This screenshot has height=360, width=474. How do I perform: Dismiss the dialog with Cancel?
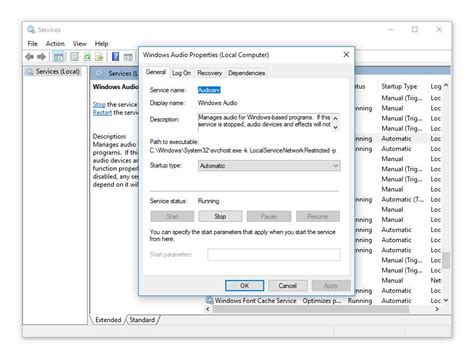point(287,286)
